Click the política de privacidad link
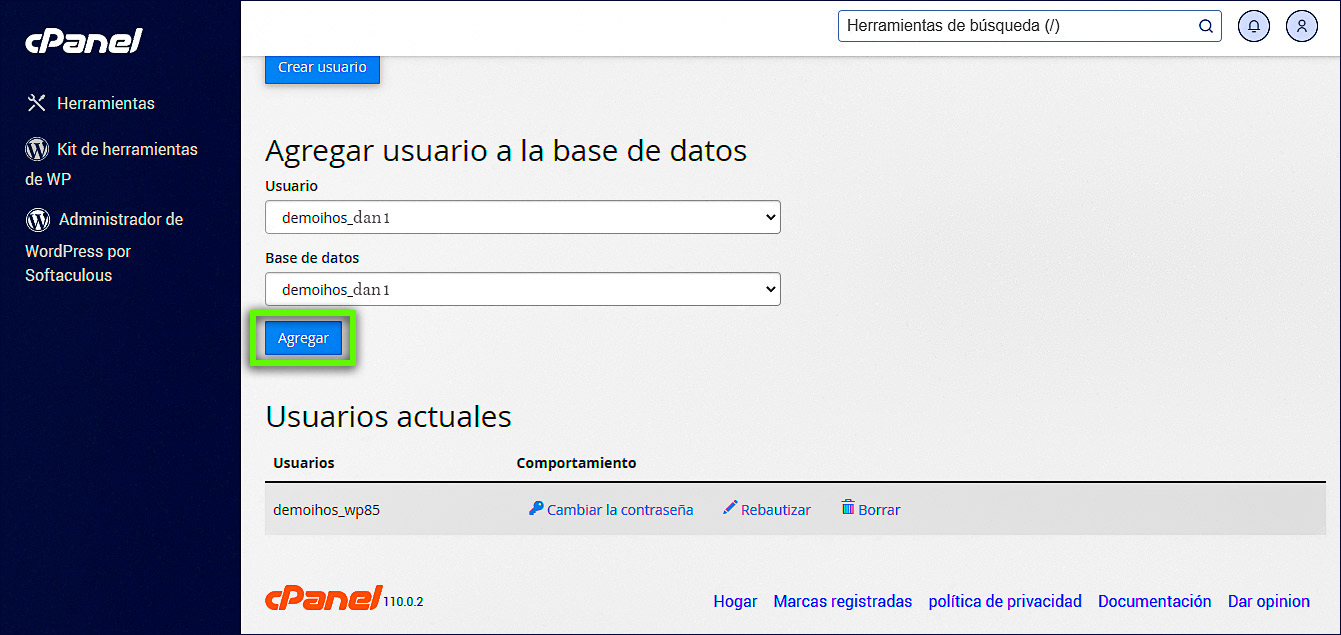 [1004, 601]
